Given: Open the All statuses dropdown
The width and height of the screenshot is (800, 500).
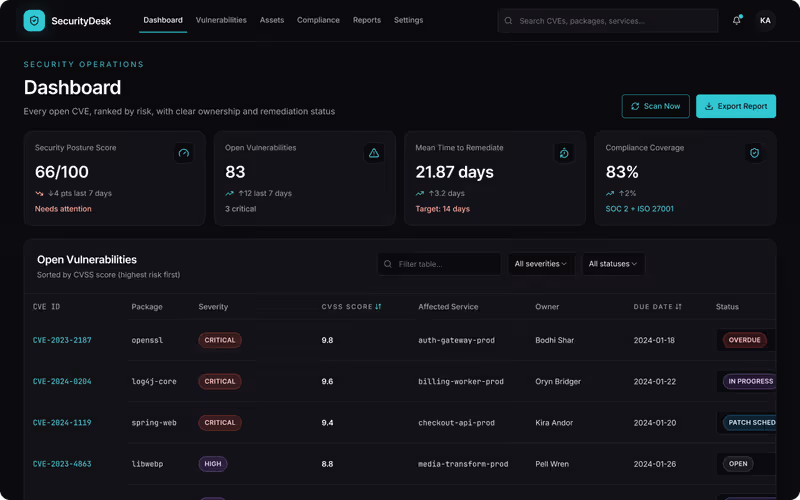Looking at the screenshot, I should [x=613, y=264].
